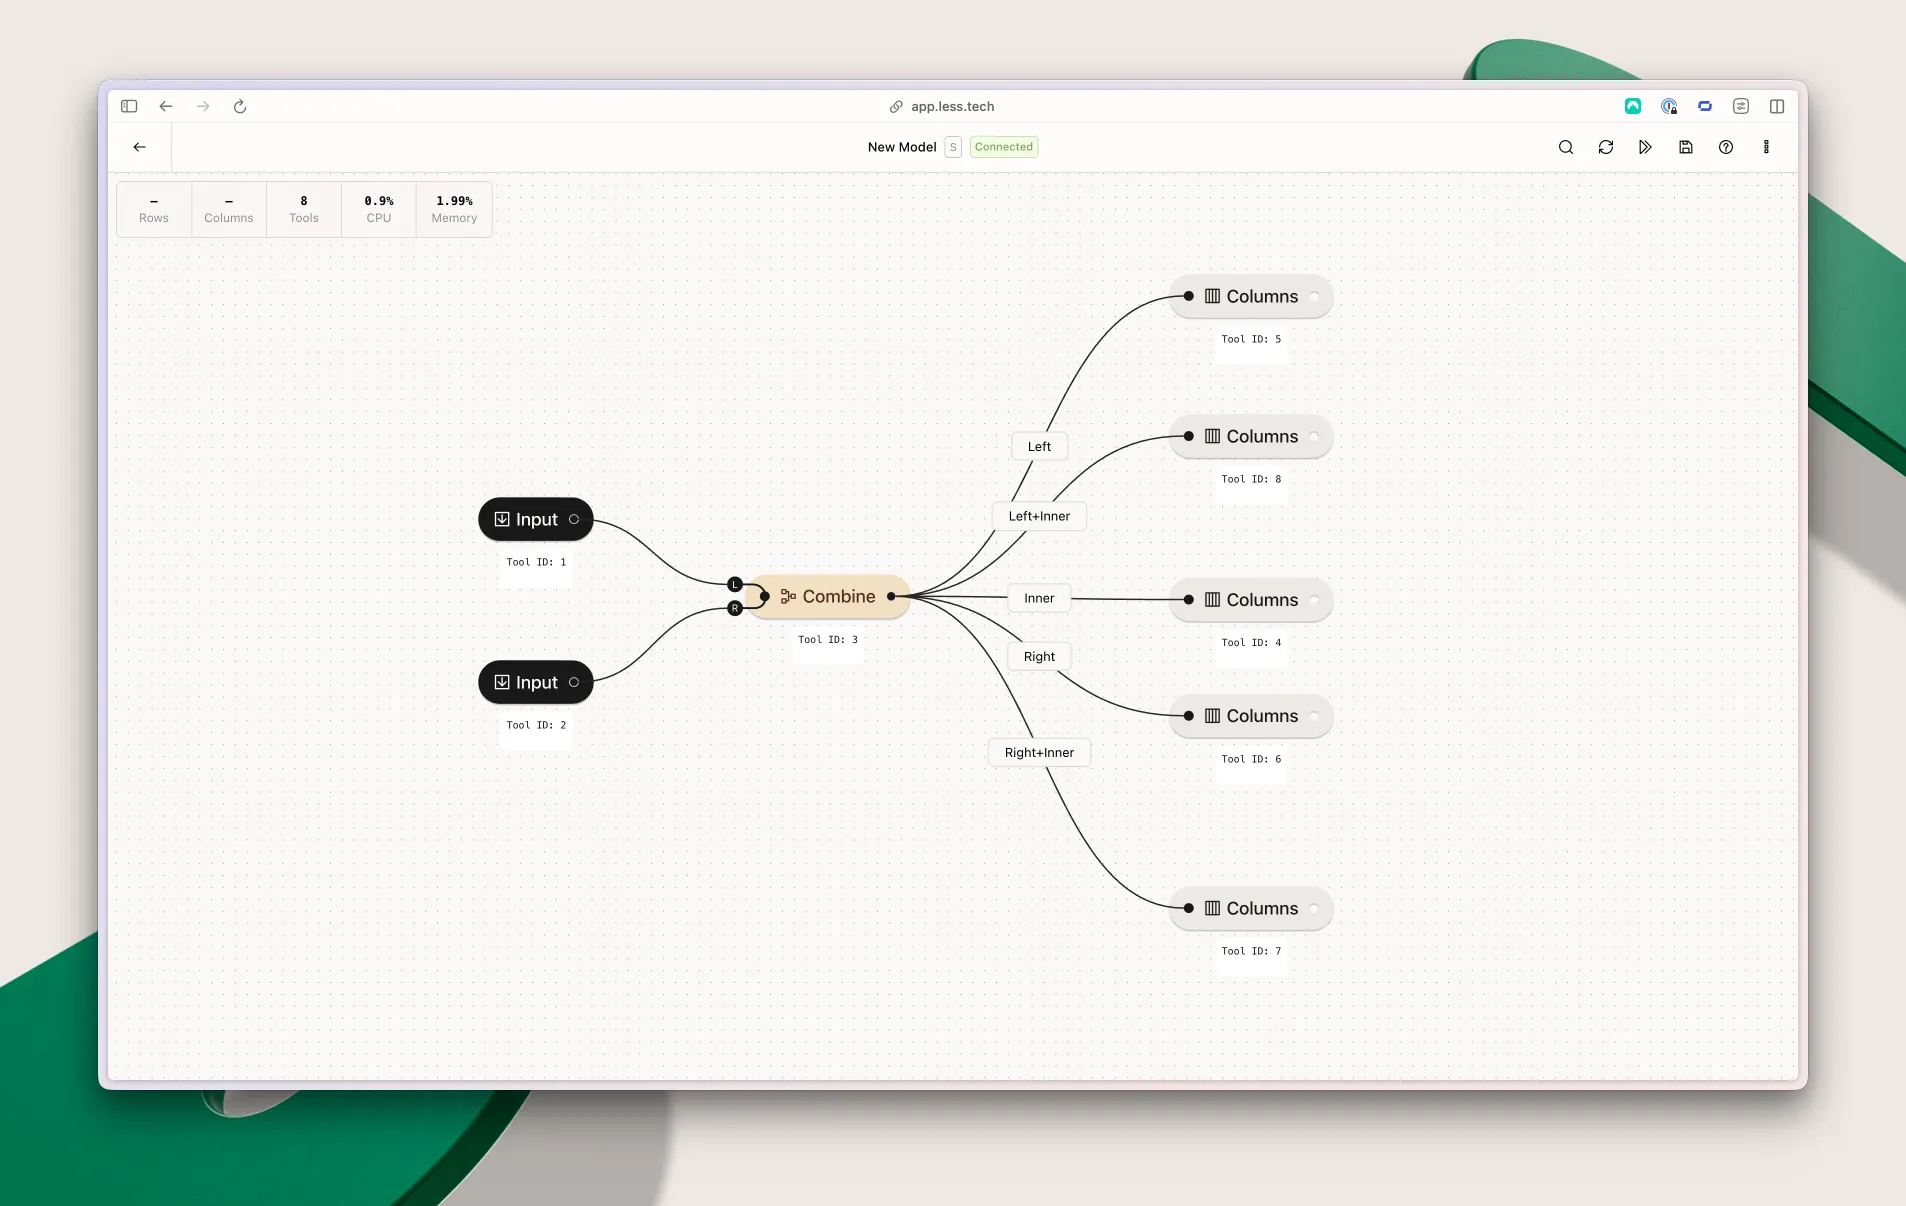Click the search icon in the toolbar
Screen dimensions: 1906x1206
click(x=1566, y=147)
